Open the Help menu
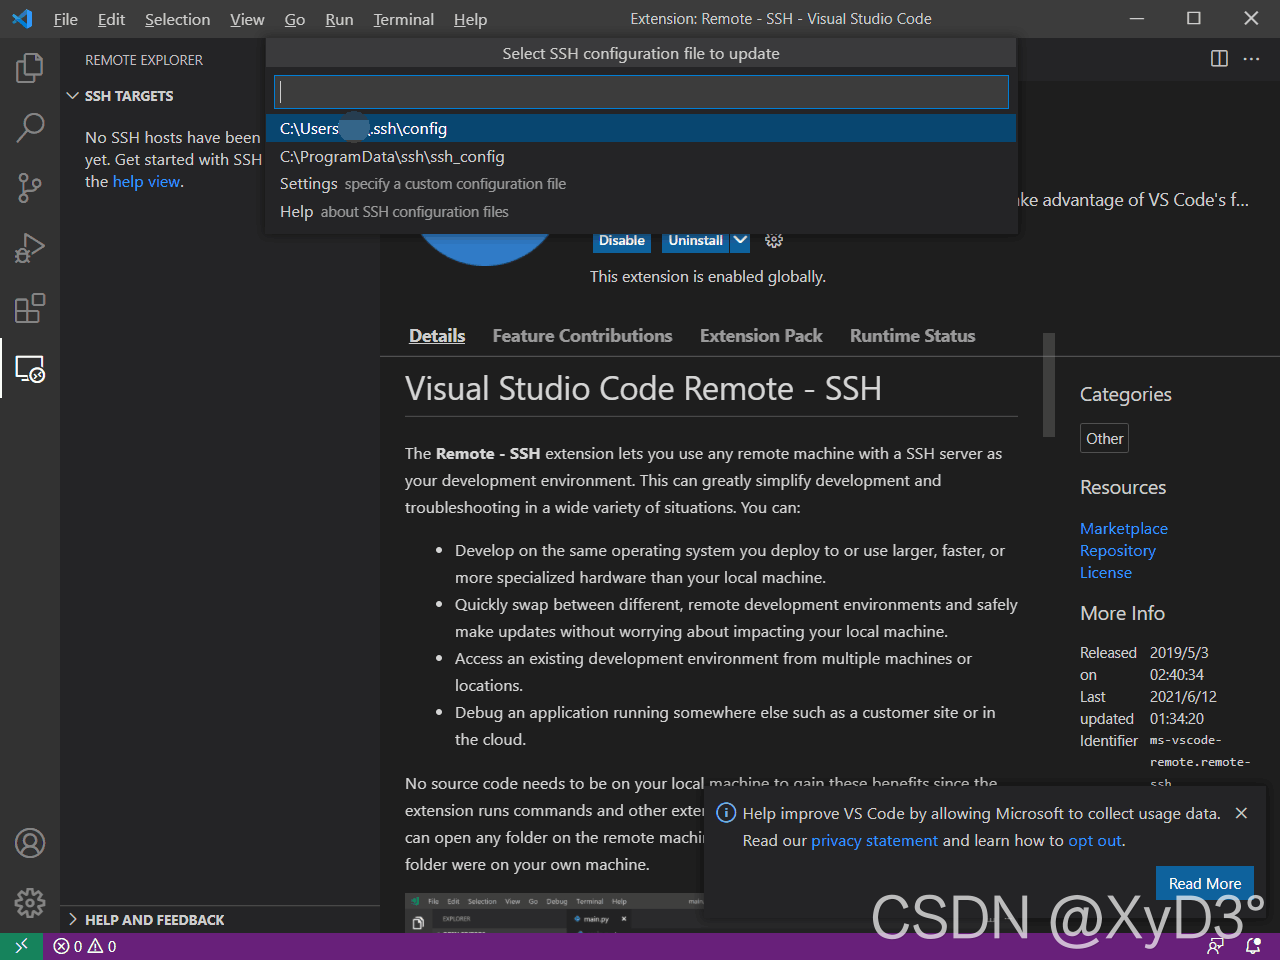Image resolution: width=1280 pixels, height=960 pixels. pos(470,19)
